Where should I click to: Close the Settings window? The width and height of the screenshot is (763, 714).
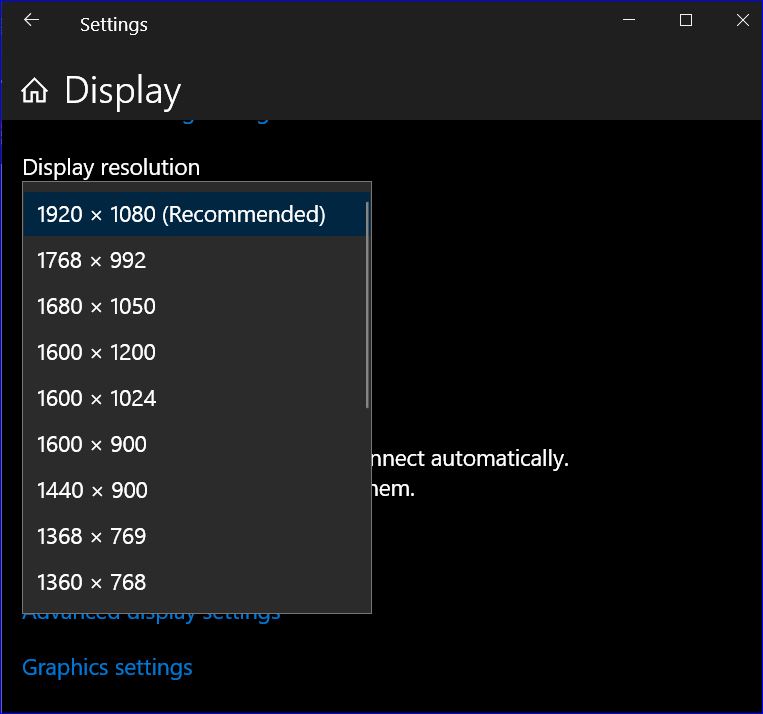coord(743,20)
